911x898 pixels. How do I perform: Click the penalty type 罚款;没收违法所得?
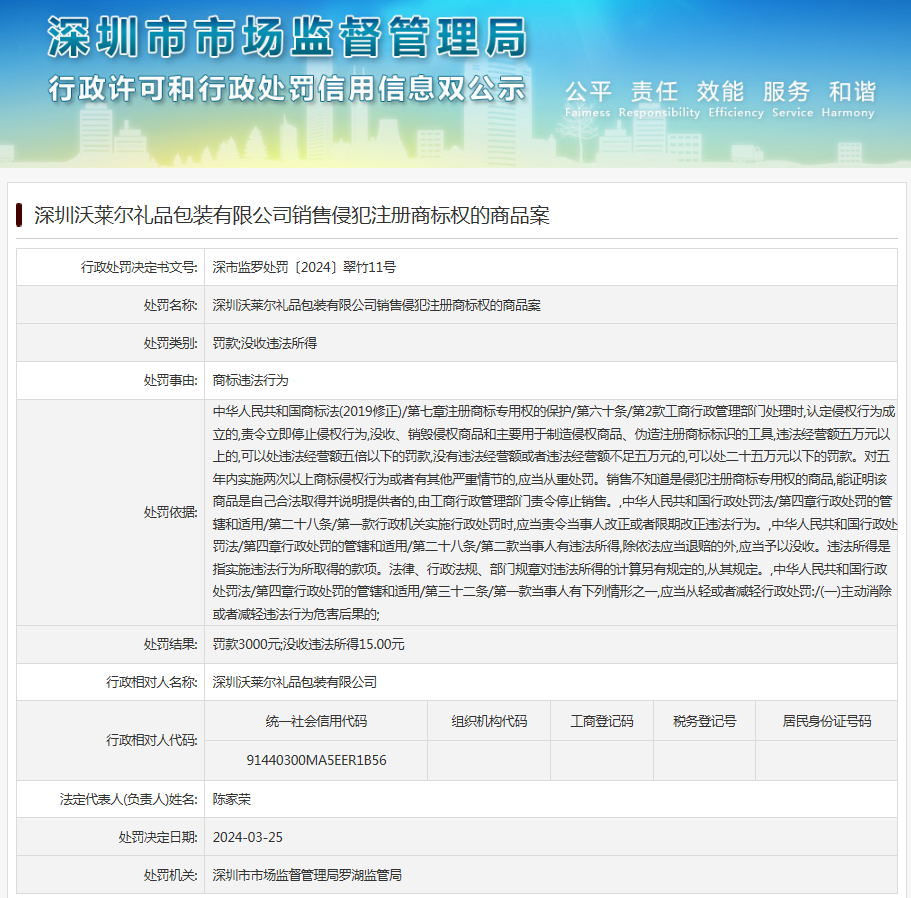(264, 343)
